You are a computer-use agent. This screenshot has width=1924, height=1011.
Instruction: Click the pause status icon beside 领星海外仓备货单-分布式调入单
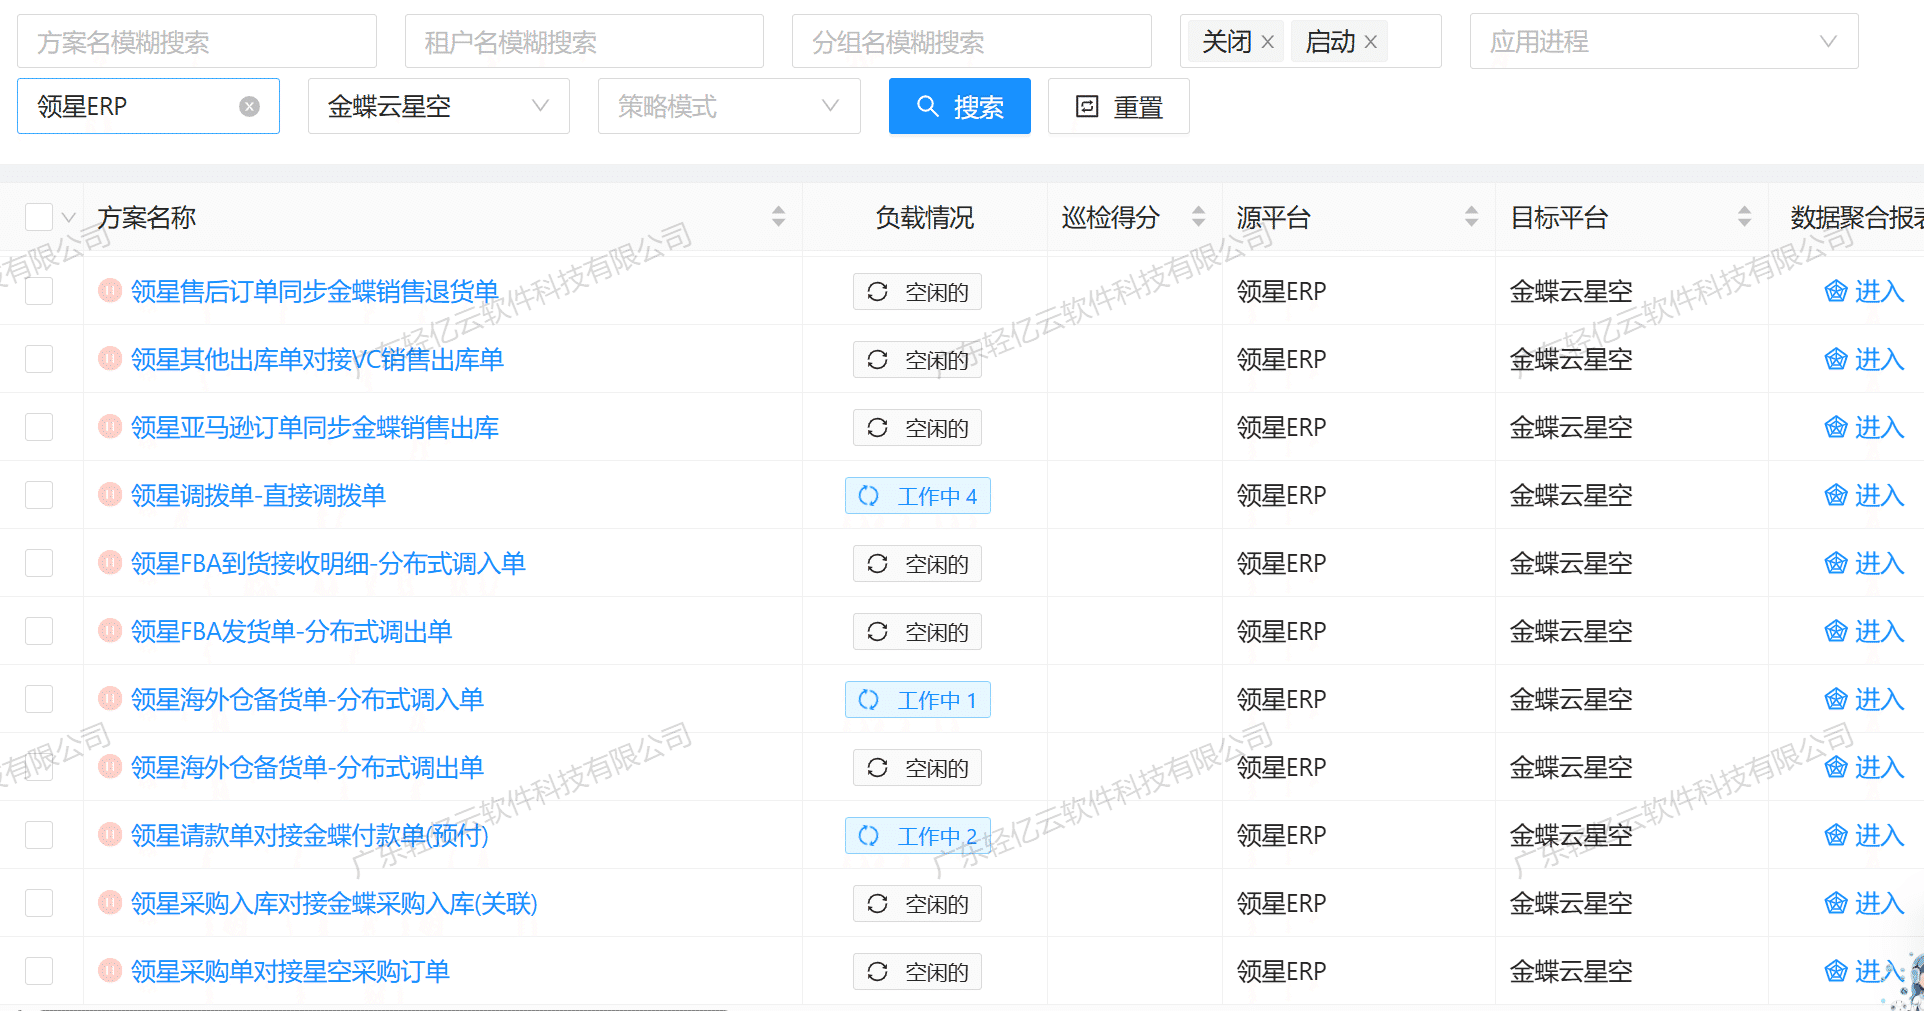point(110,699)
